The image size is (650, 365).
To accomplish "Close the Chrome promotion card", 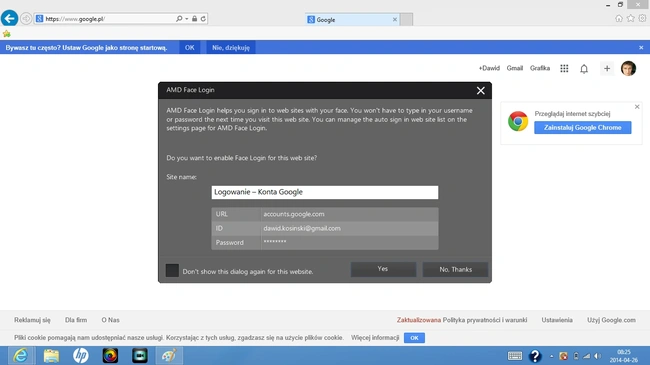I will click(637, 107).
